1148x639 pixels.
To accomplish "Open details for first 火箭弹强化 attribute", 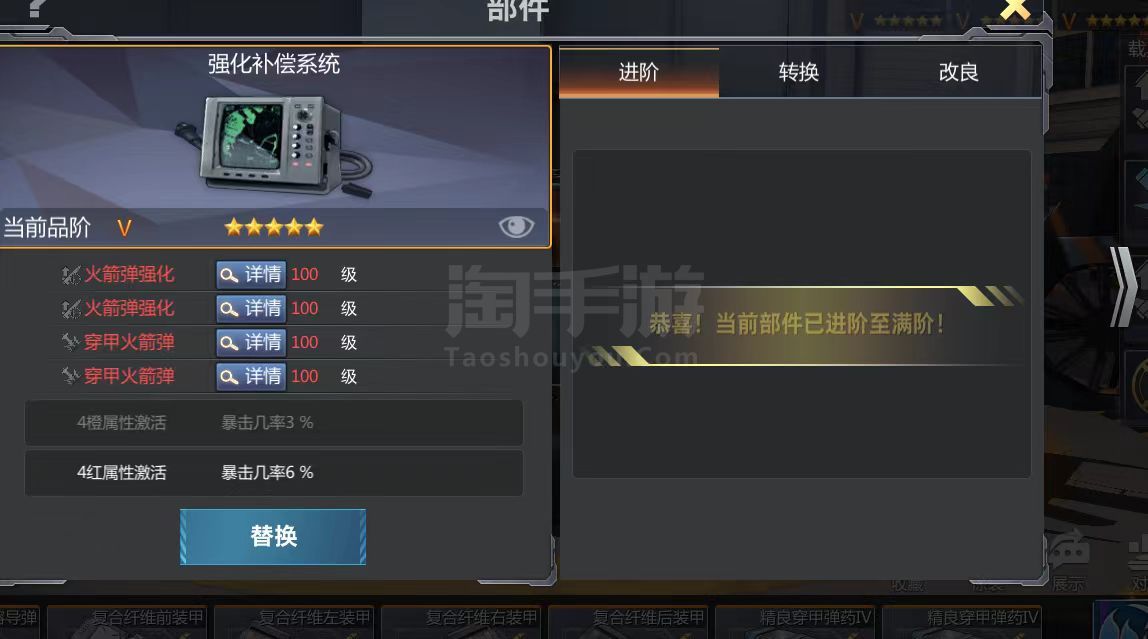I will tap(250, 274).
